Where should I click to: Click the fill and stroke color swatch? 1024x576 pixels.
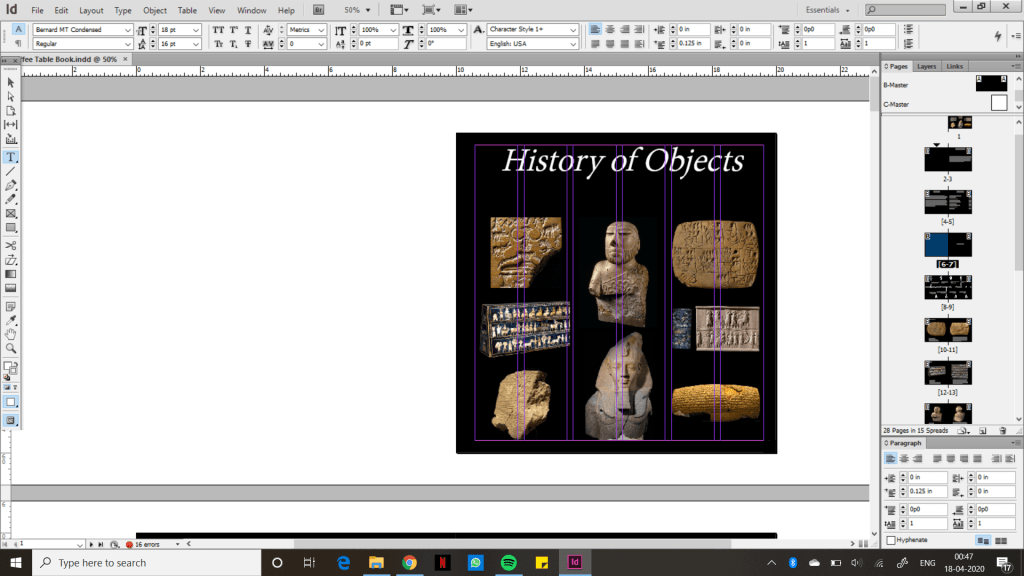coord(11,367)
